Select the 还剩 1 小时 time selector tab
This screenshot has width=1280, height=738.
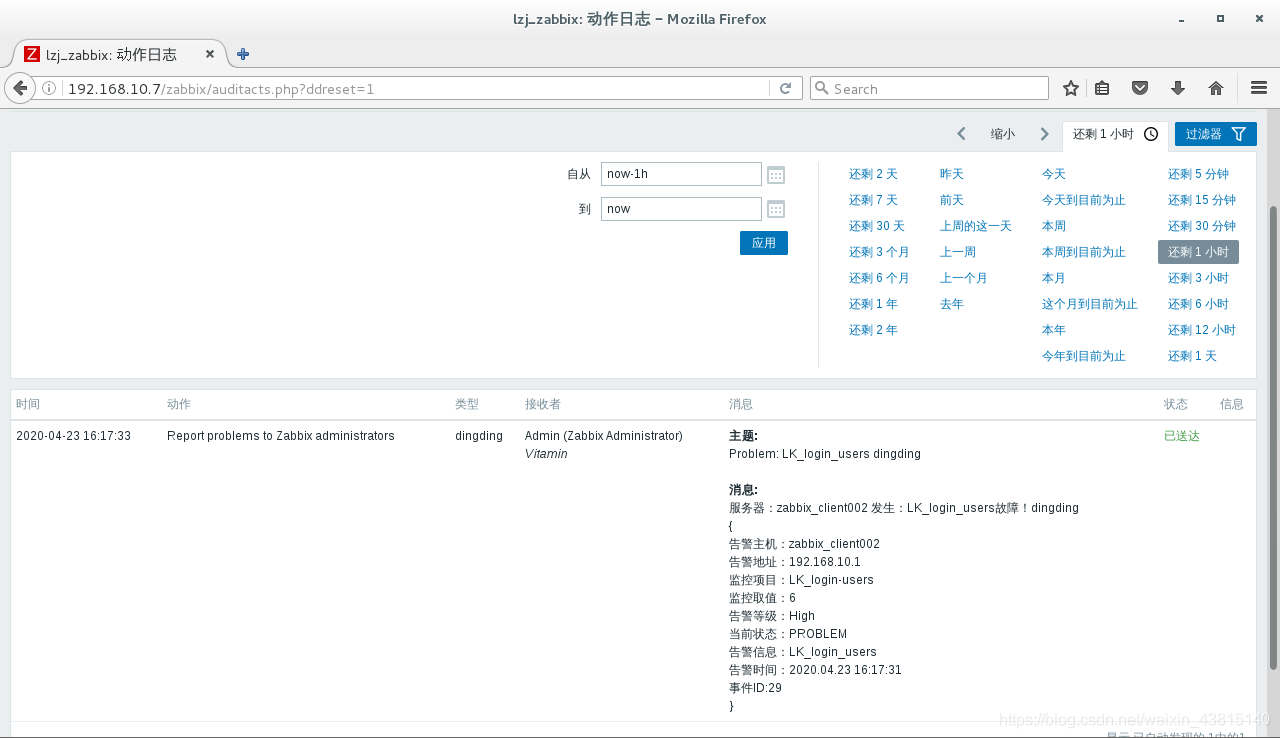[x=1115, y=134]
